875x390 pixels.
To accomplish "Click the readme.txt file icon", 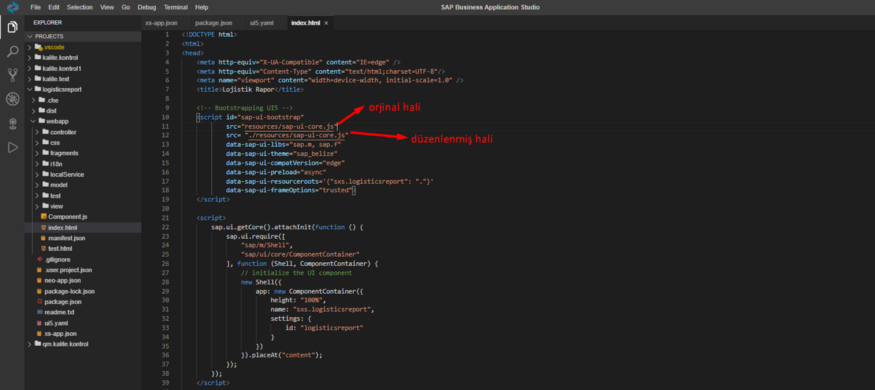I will point(40,312).
